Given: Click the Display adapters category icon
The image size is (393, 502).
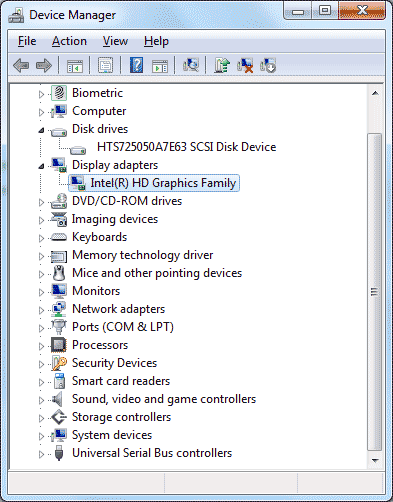Looking at the screenshot, I should tap(59, 165).
